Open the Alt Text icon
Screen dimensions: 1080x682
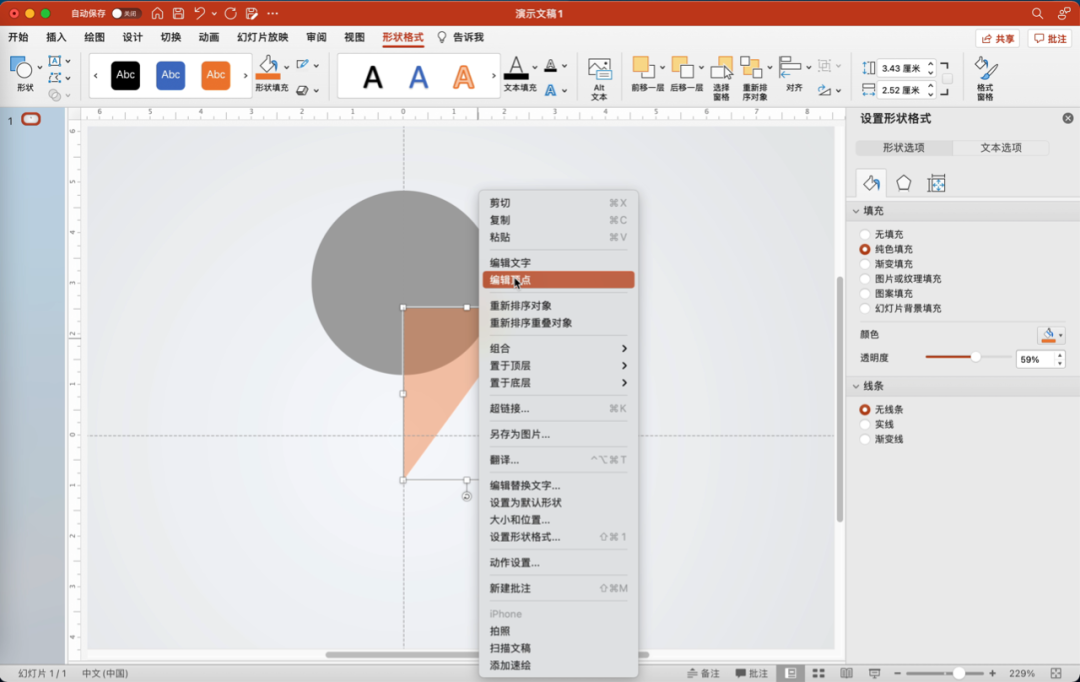599,69
